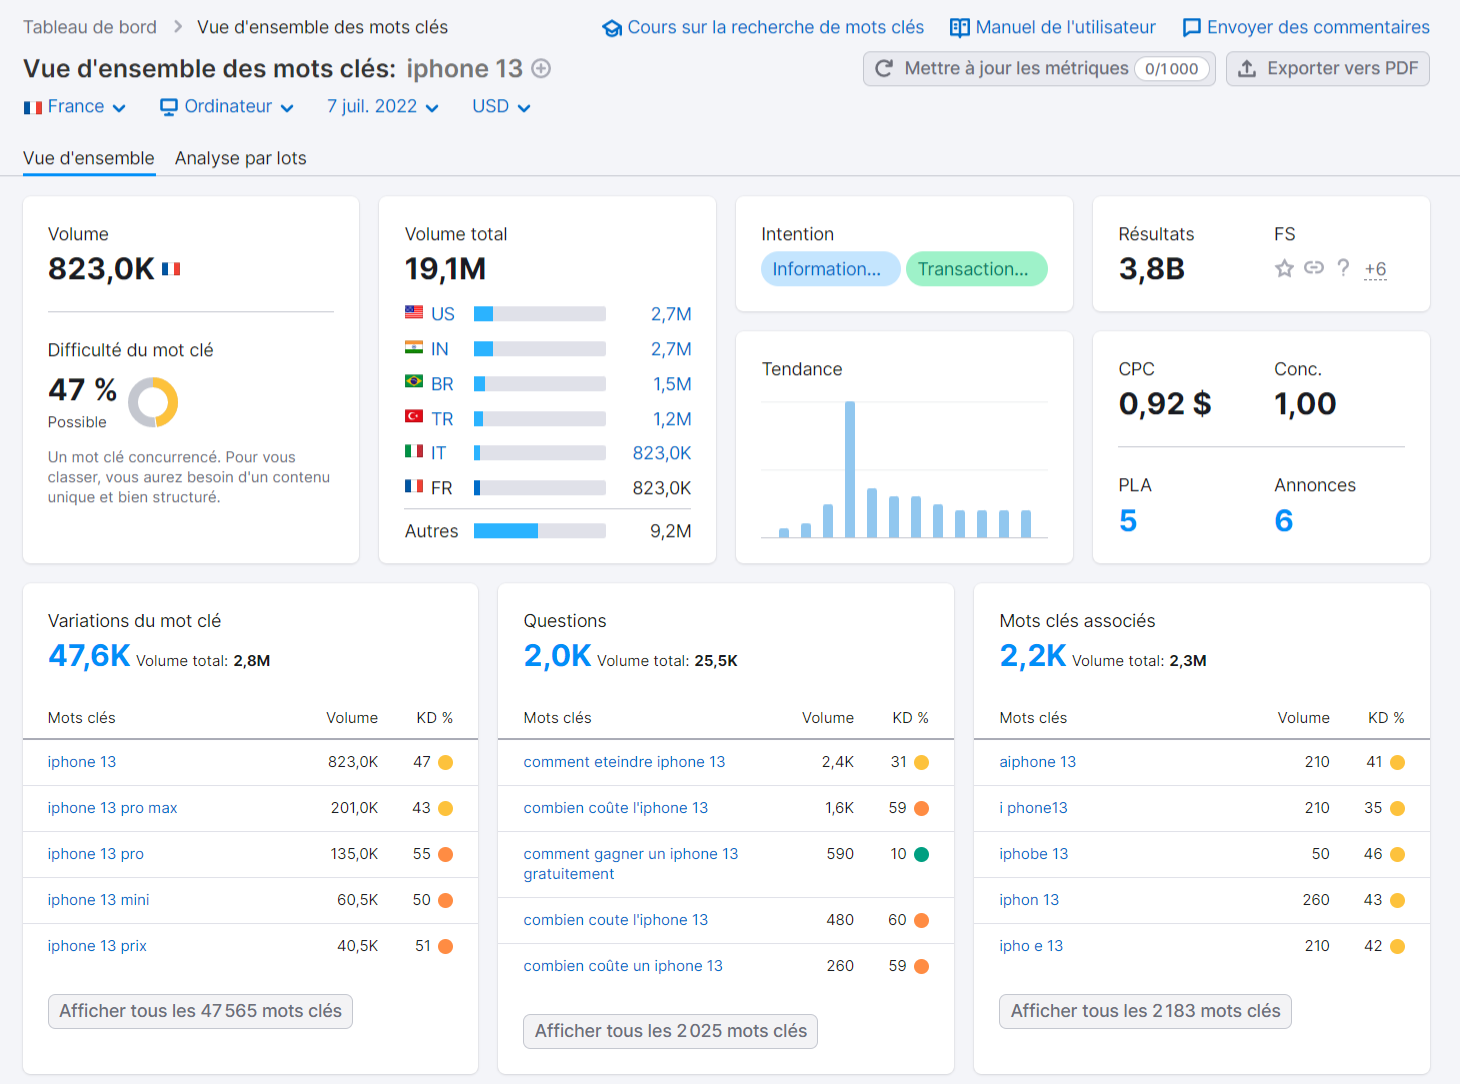The width and height of the screenshot is (1460, 1084).
Task: Open associated keyword iphobe 13
Action: coord(1034,854)
